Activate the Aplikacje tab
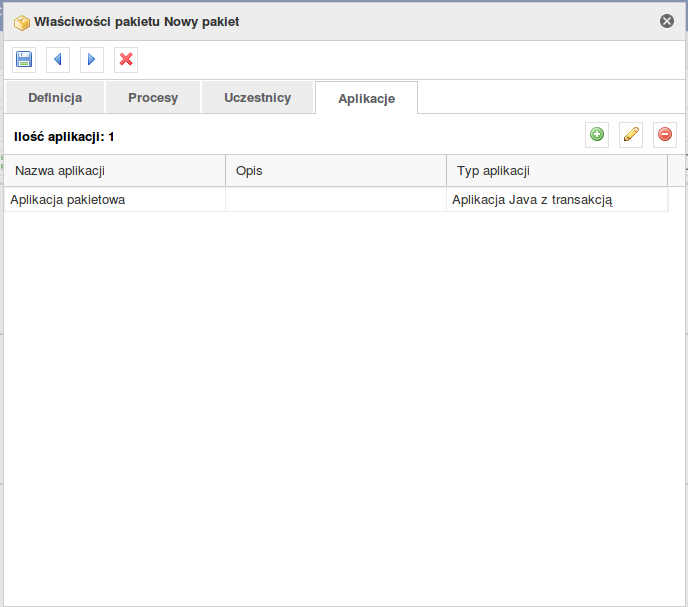The width and height of the screenshot is (688, 607). point(366,98)
